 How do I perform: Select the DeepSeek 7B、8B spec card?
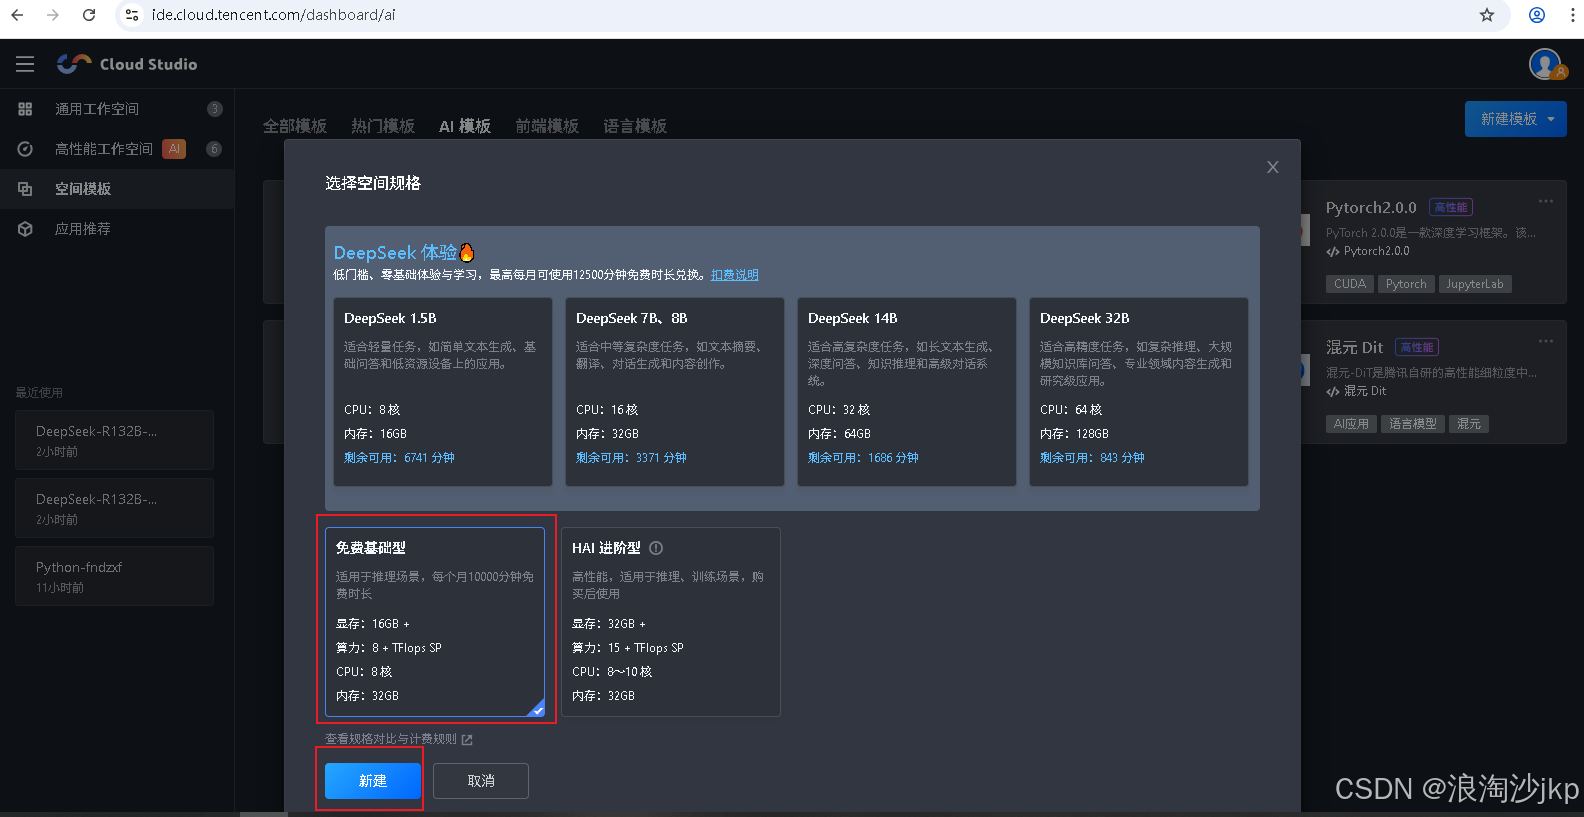tap(675, 392)
